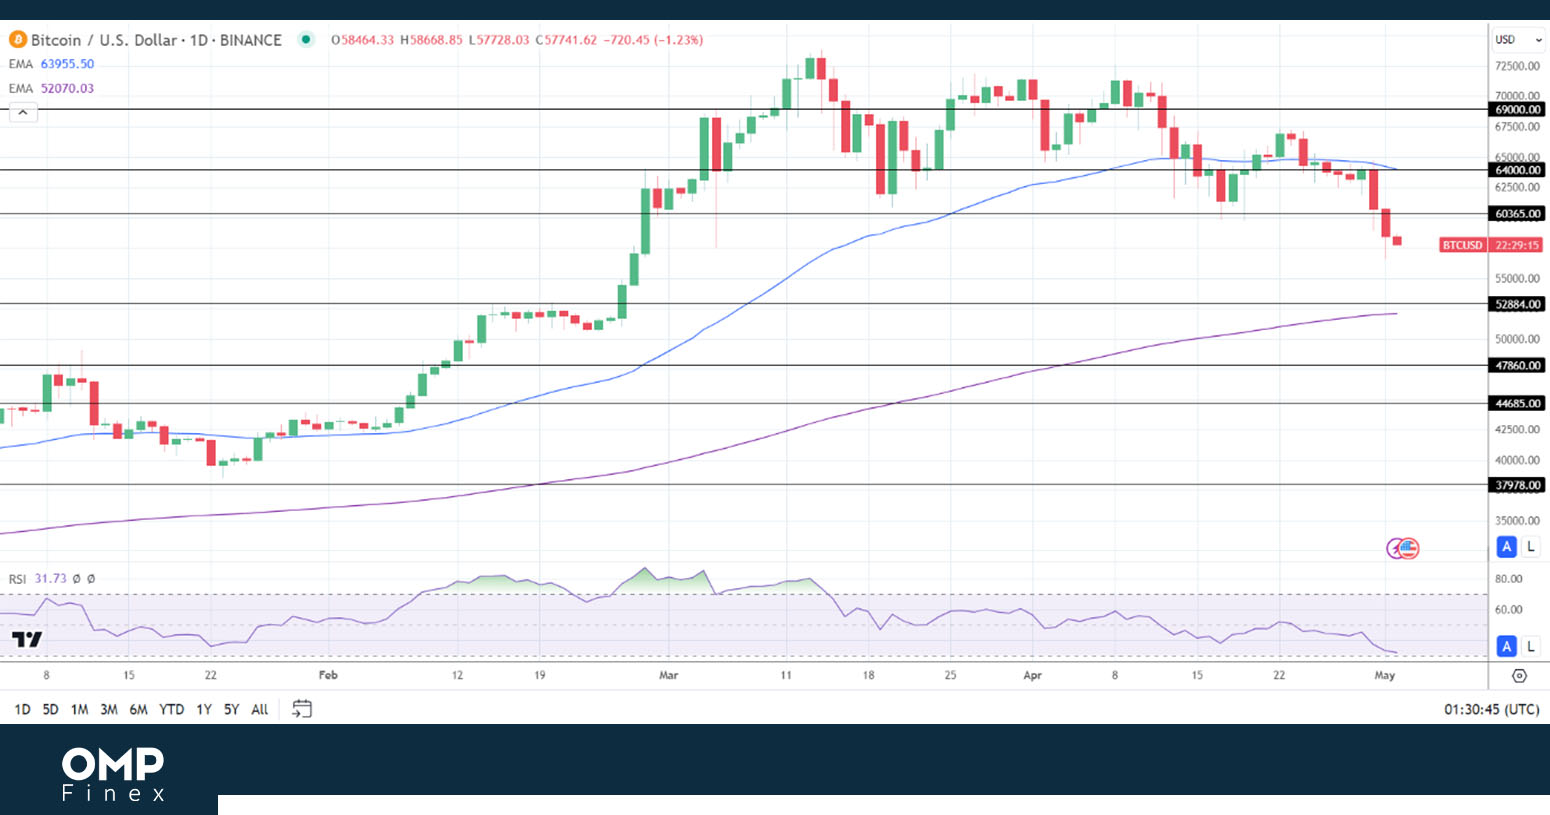Open timezone menu at 01:30:45 (UTC)

point(1491,709)
